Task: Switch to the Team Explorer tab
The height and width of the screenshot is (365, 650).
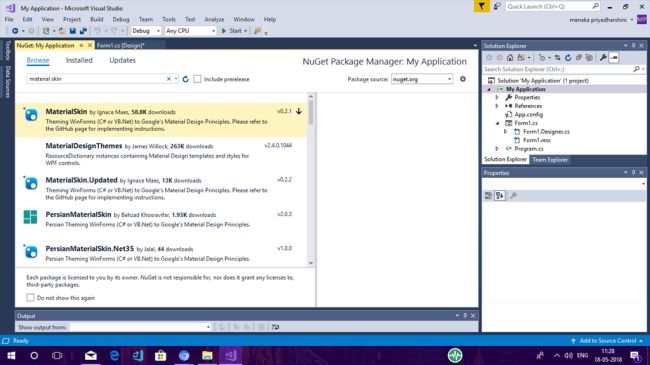Action: [550, 159]
